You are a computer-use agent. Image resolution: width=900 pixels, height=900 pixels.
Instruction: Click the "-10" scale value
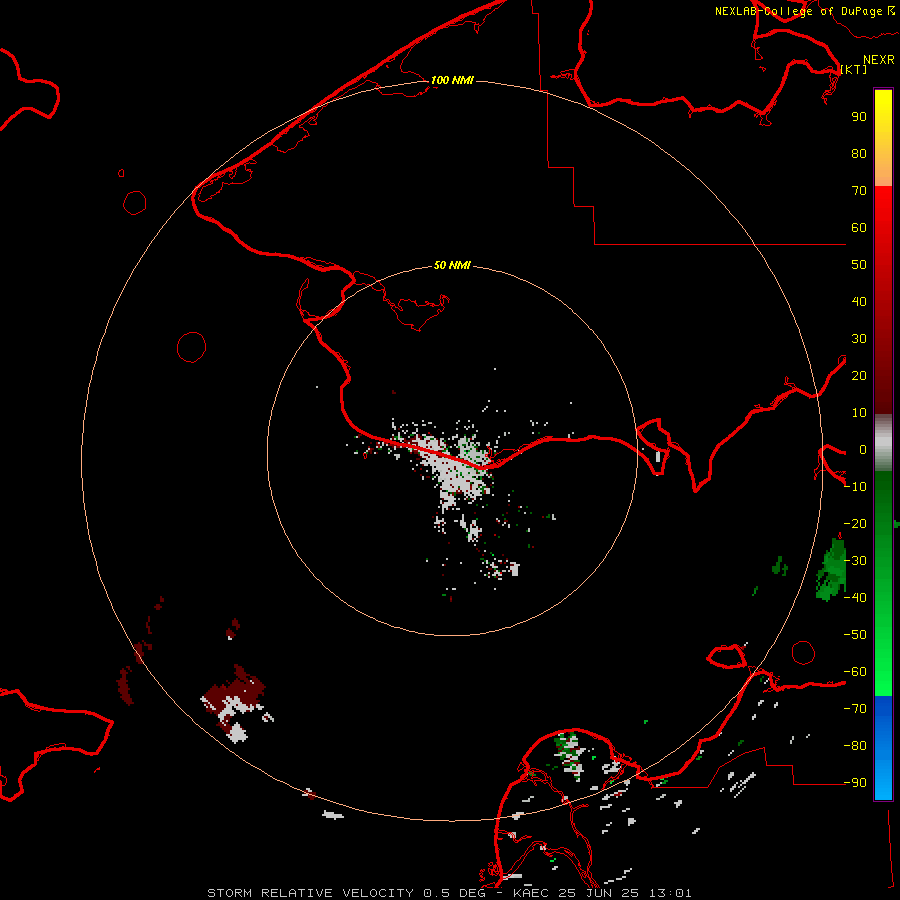coord(855,487)
